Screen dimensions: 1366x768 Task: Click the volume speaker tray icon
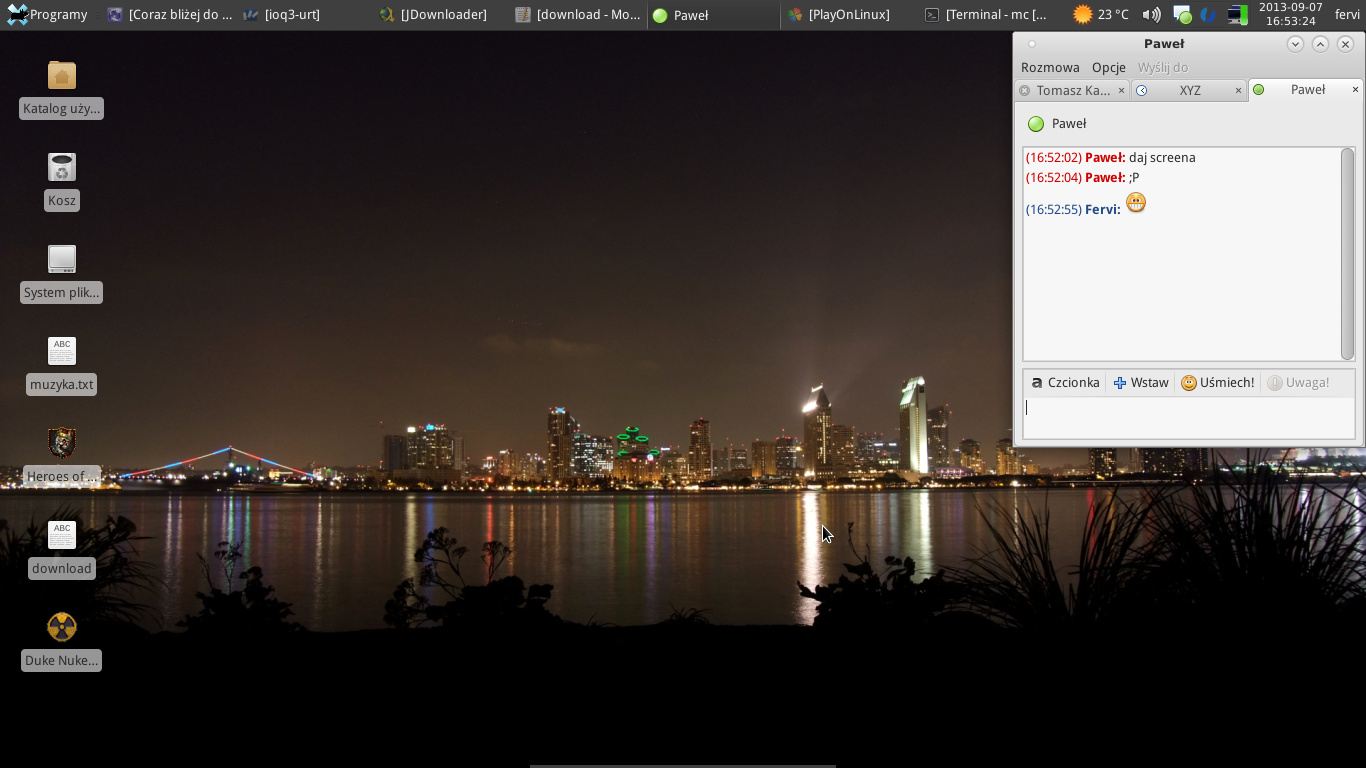pyautogui.click(x=1152, y=15)
